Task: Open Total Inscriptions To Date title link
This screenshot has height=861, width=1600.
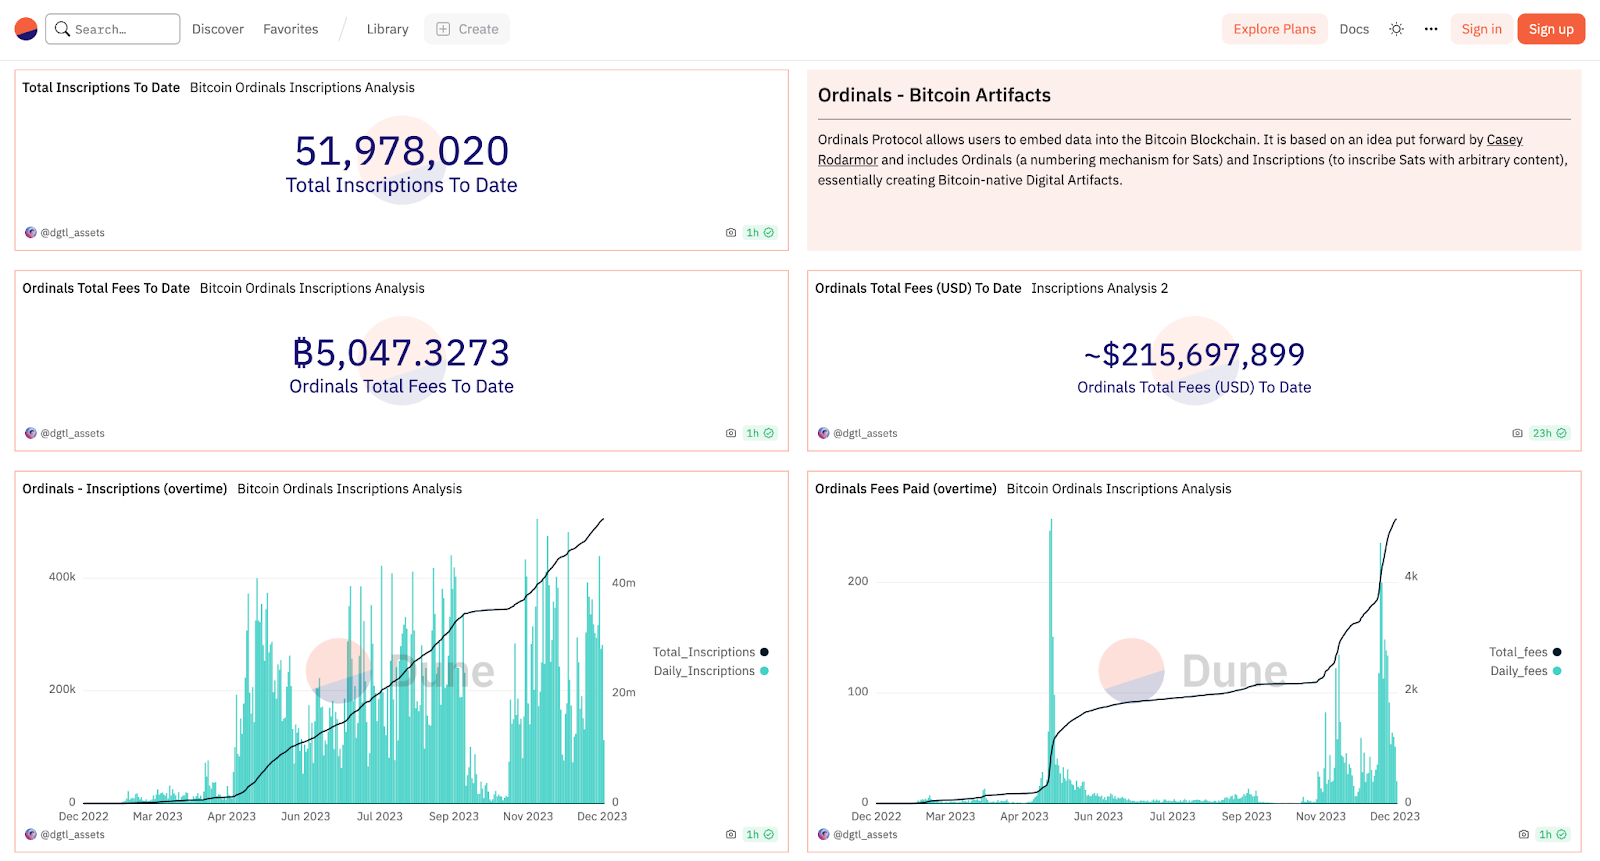Action: click(x=101, y=88)
